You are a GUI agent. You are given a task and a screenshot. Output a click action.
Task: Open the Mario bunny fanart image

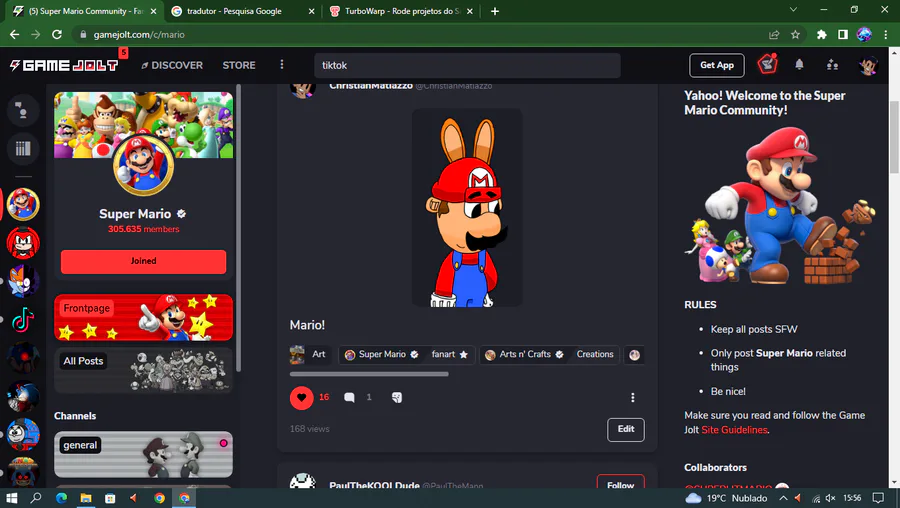[467, 208]
